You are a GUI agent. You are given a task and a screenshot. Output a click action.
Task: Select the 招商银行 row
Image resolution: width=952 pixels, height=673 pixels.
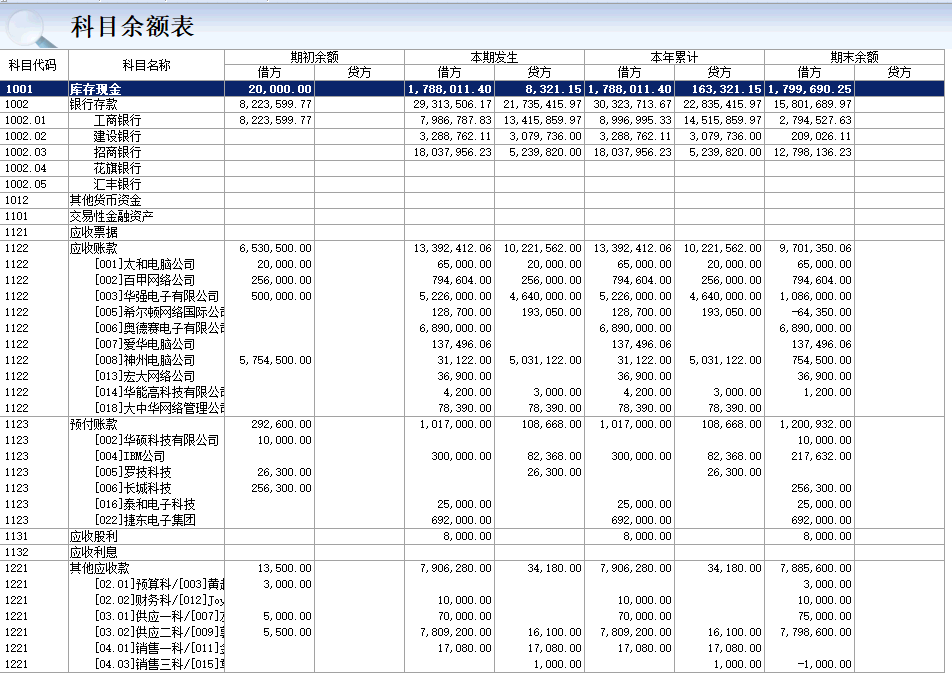pos(472,152)
